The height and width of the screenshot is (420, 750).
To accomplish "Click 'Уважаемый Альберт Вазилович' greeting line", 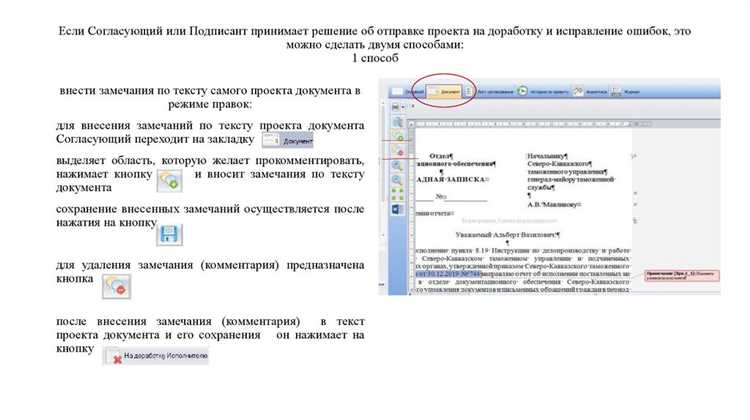I will point(507,235).
